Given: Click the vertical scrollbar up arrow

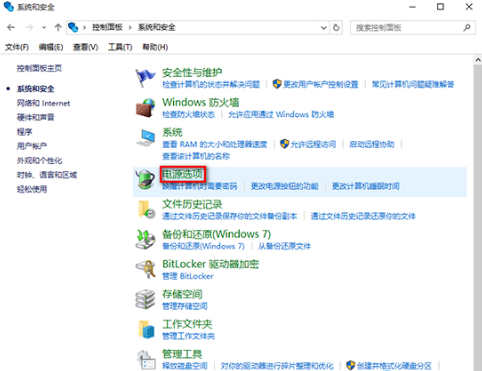Looking at the screenshot, I should (x=478, y=60).
